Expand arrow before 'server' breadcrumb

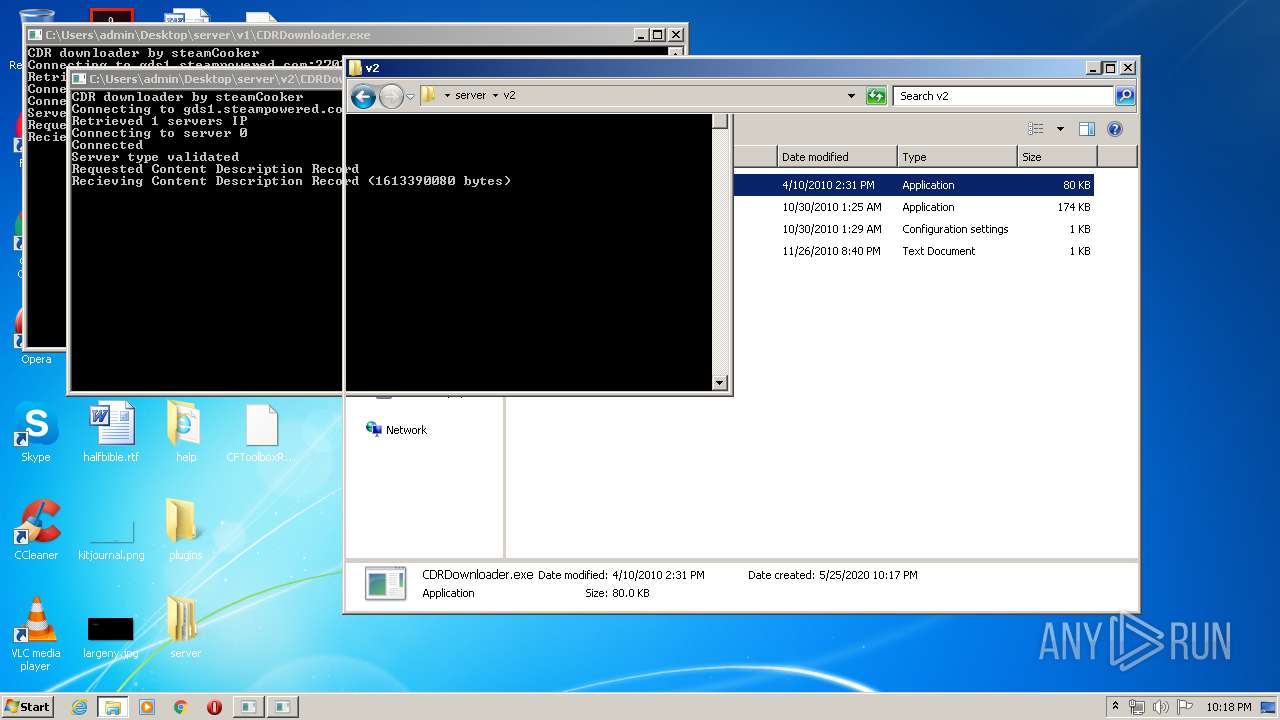[x=447, y=96]
